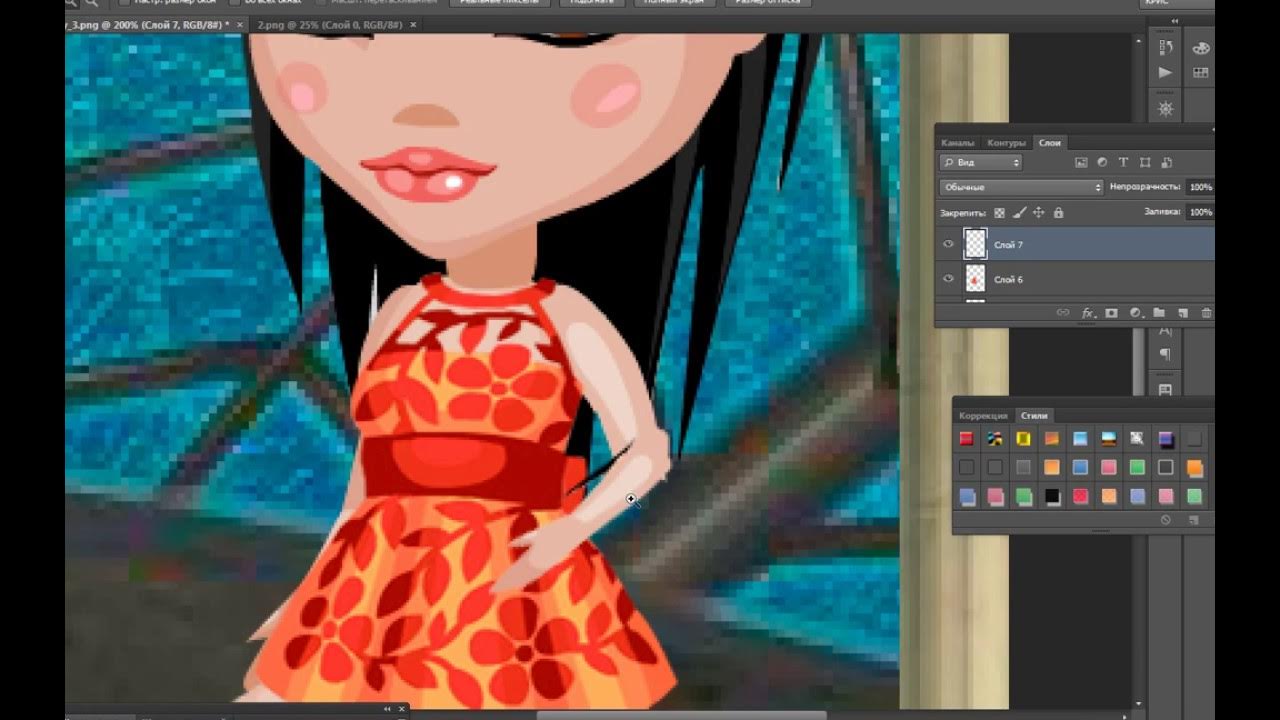Apply the red glossy style swatch
The image size is (1280, 720).
click(x=966, y=438)
